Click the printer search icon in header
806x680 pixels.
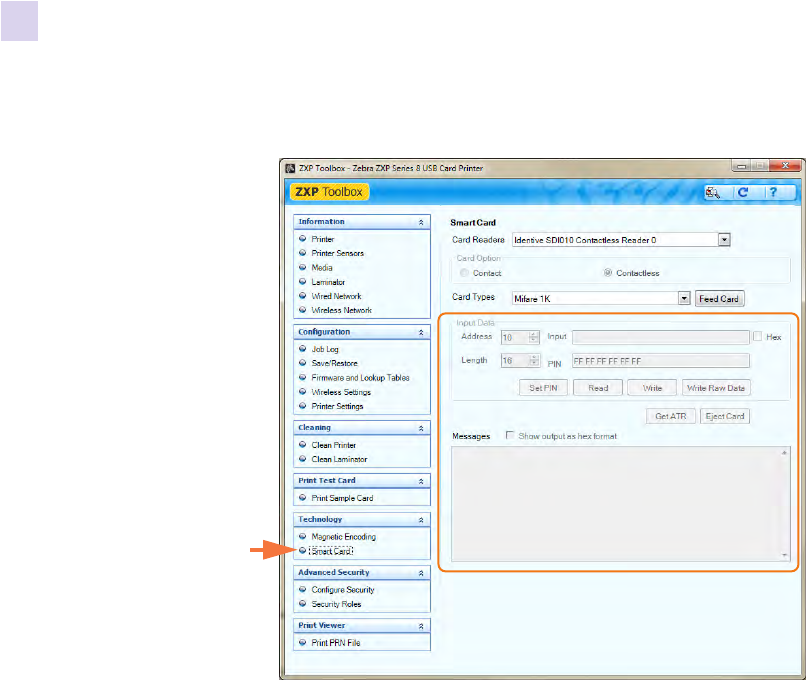pos(712,192)
